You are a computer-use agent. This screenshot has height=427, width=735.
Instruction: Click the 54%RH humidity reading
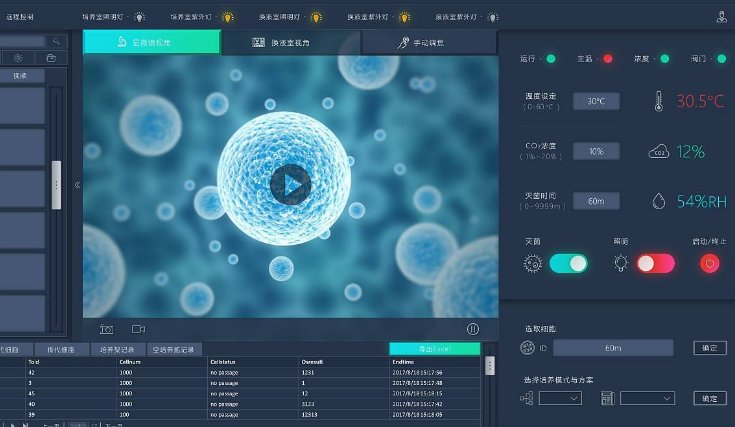pos(701,202)
